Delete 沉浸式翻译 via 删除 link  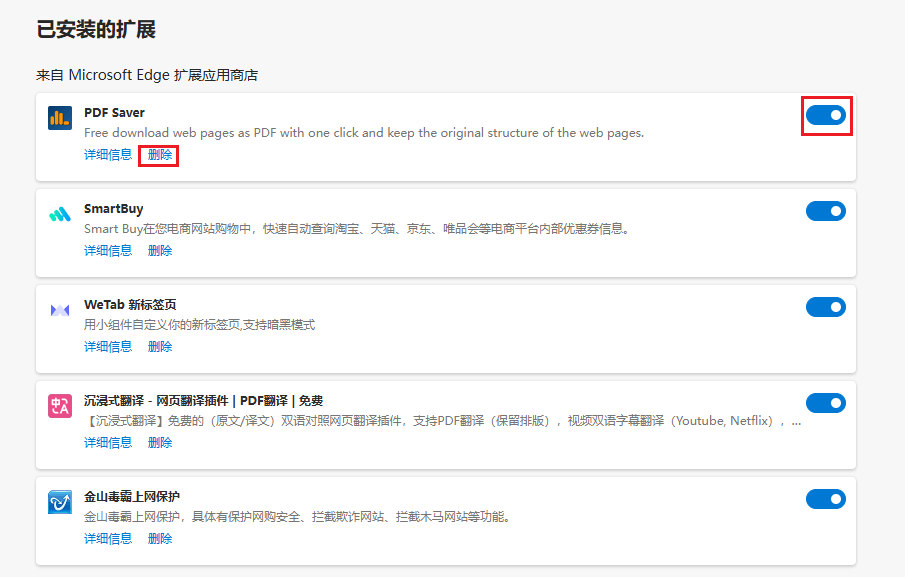[x=158, y=442]
